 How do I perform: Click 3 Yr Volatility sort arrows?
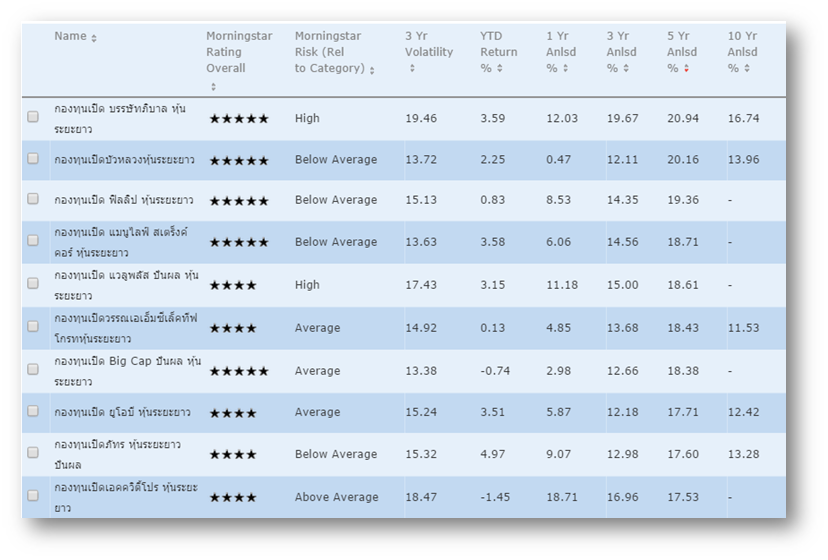[411, 69]
